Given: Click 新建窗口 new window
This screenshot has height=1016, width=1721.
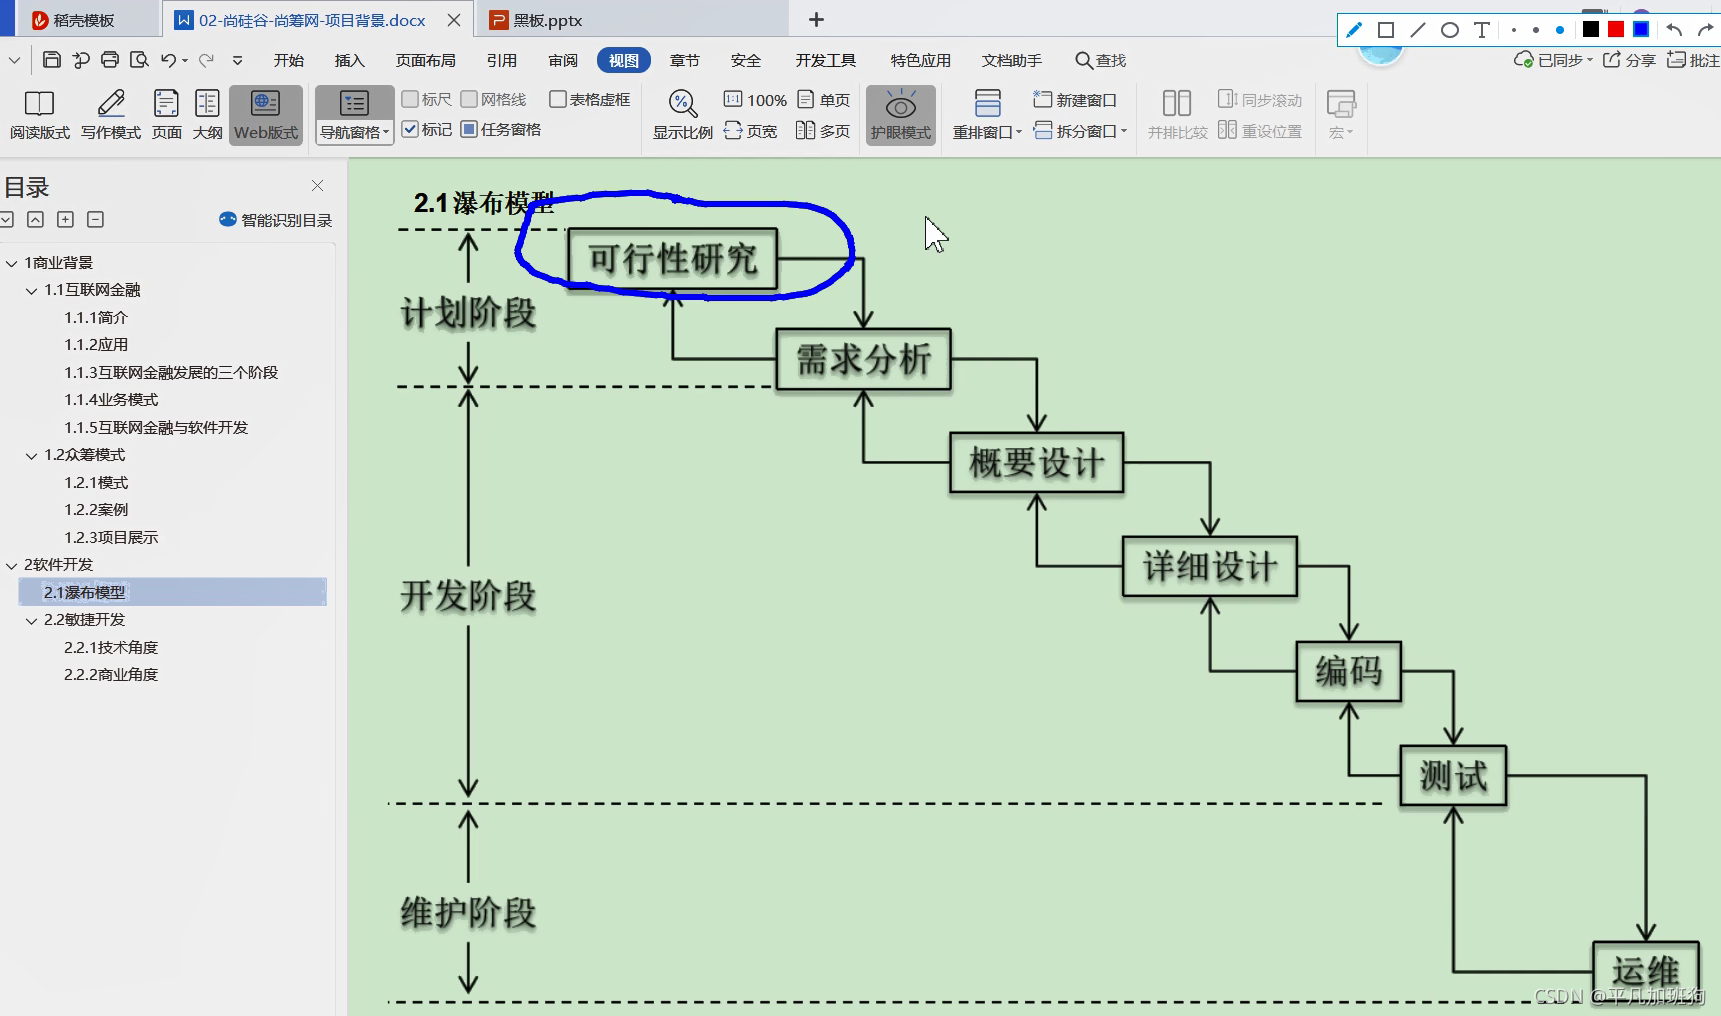Looking at the screenshot, I should (x=1075, y=100).
